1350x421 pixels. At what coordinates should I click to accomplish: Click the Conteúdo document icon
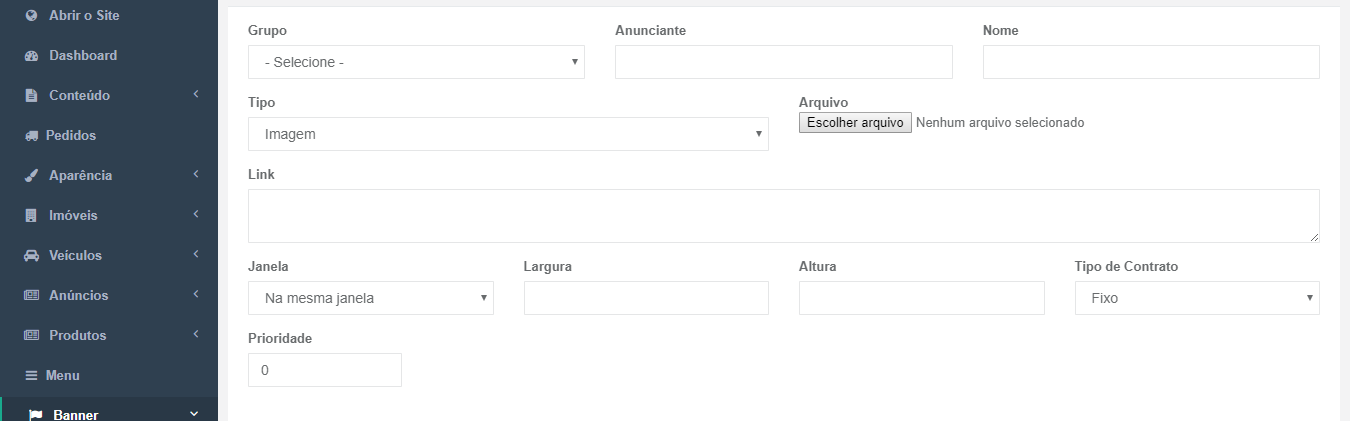(31, 96)
